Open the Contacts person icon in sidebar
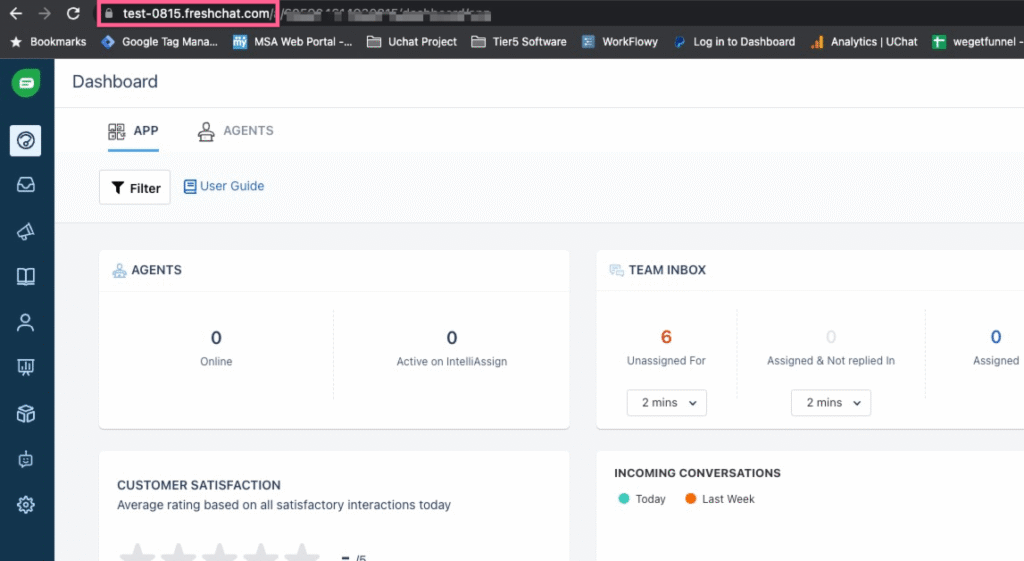 click(26, 322)
